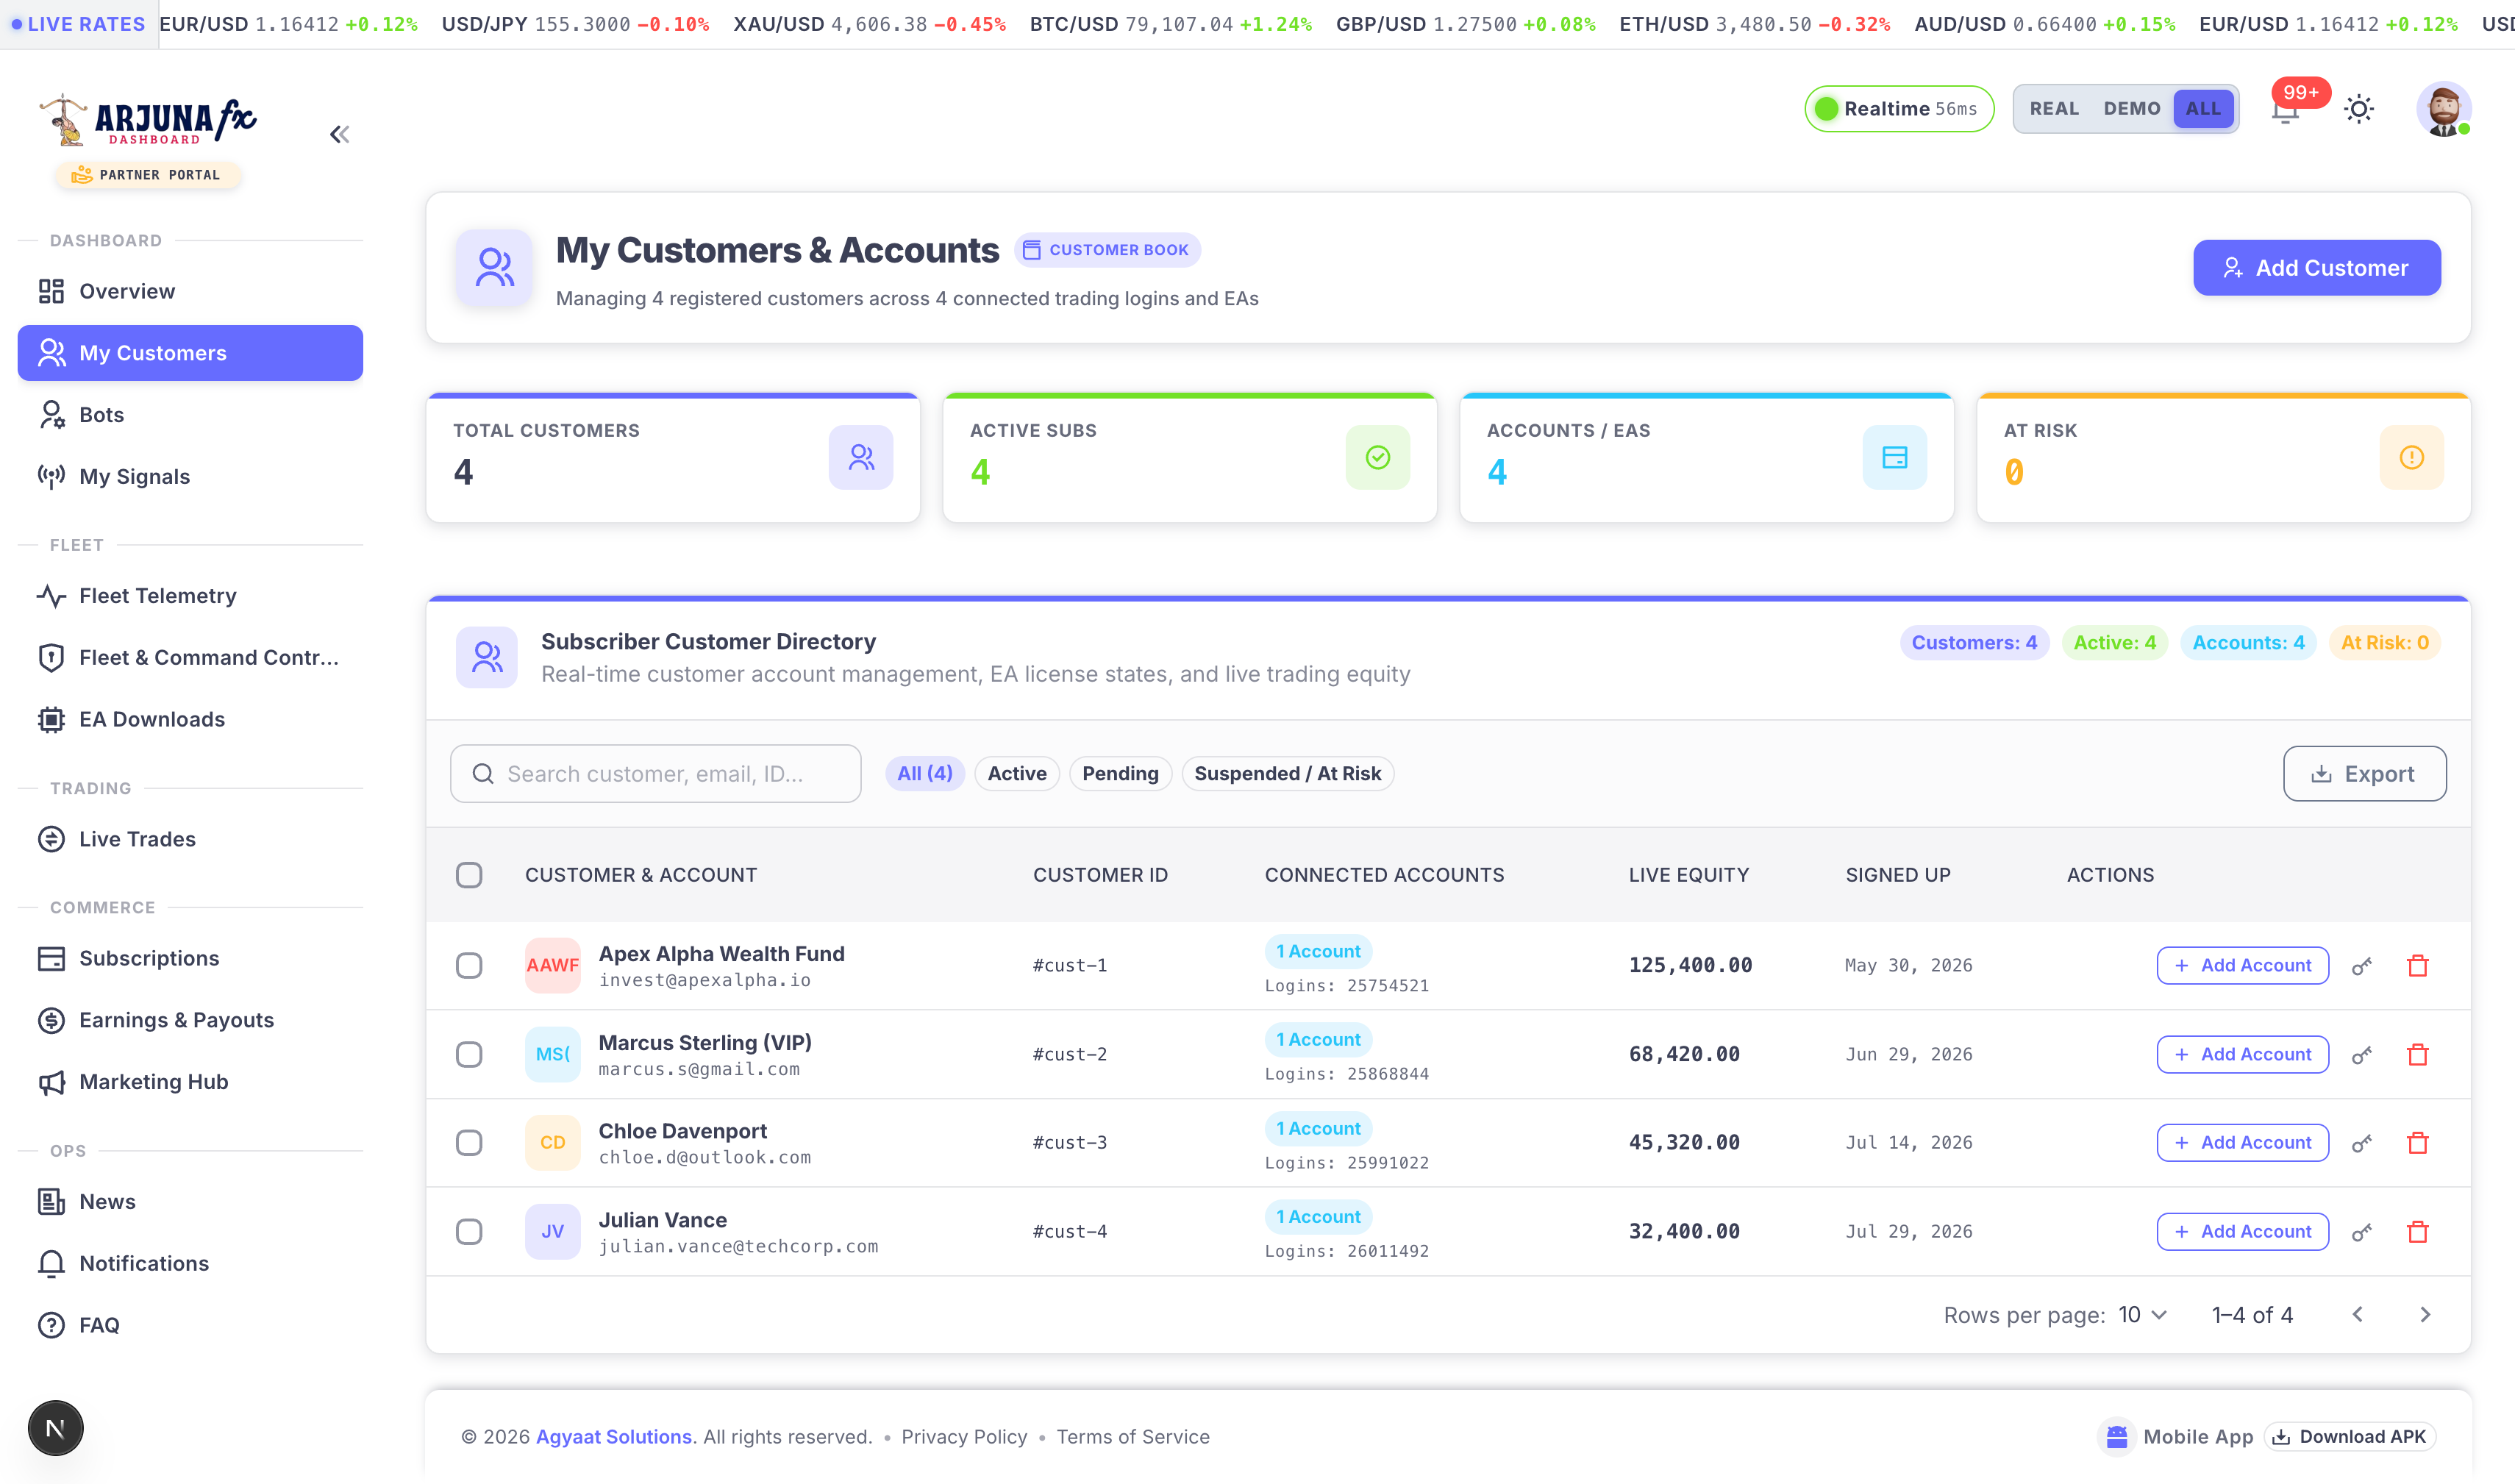Delete Julian Vance with trash icon
The height and width of the screenshot is (1484, 2515).
click(2418, 1232)
